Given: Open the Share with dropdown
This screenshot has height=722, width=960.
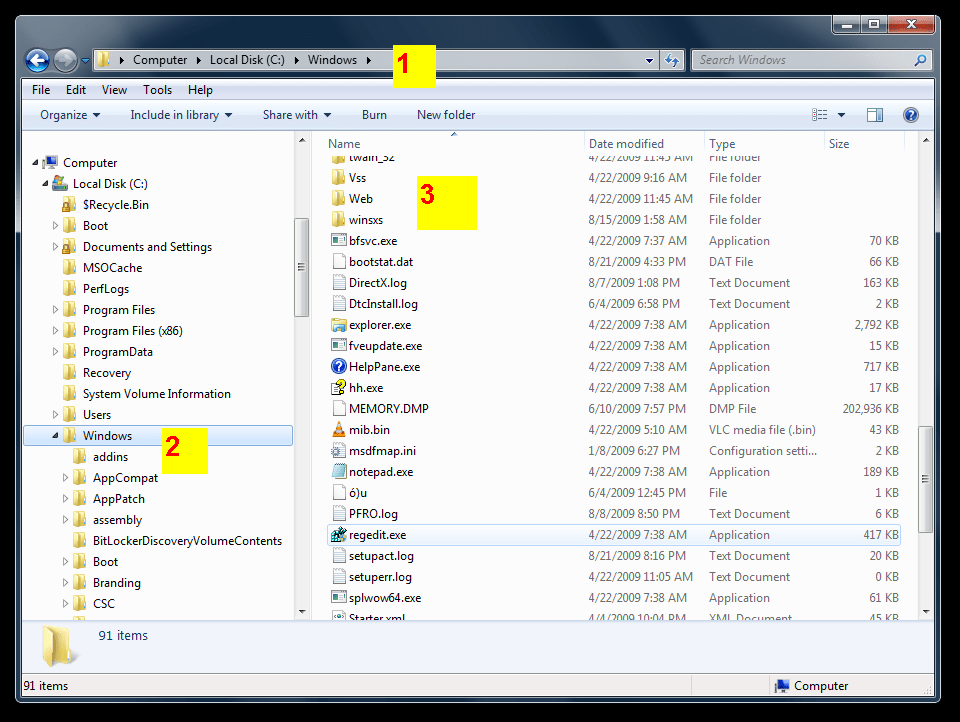Looking at the screenshot, I should click(x=296, y=115).
